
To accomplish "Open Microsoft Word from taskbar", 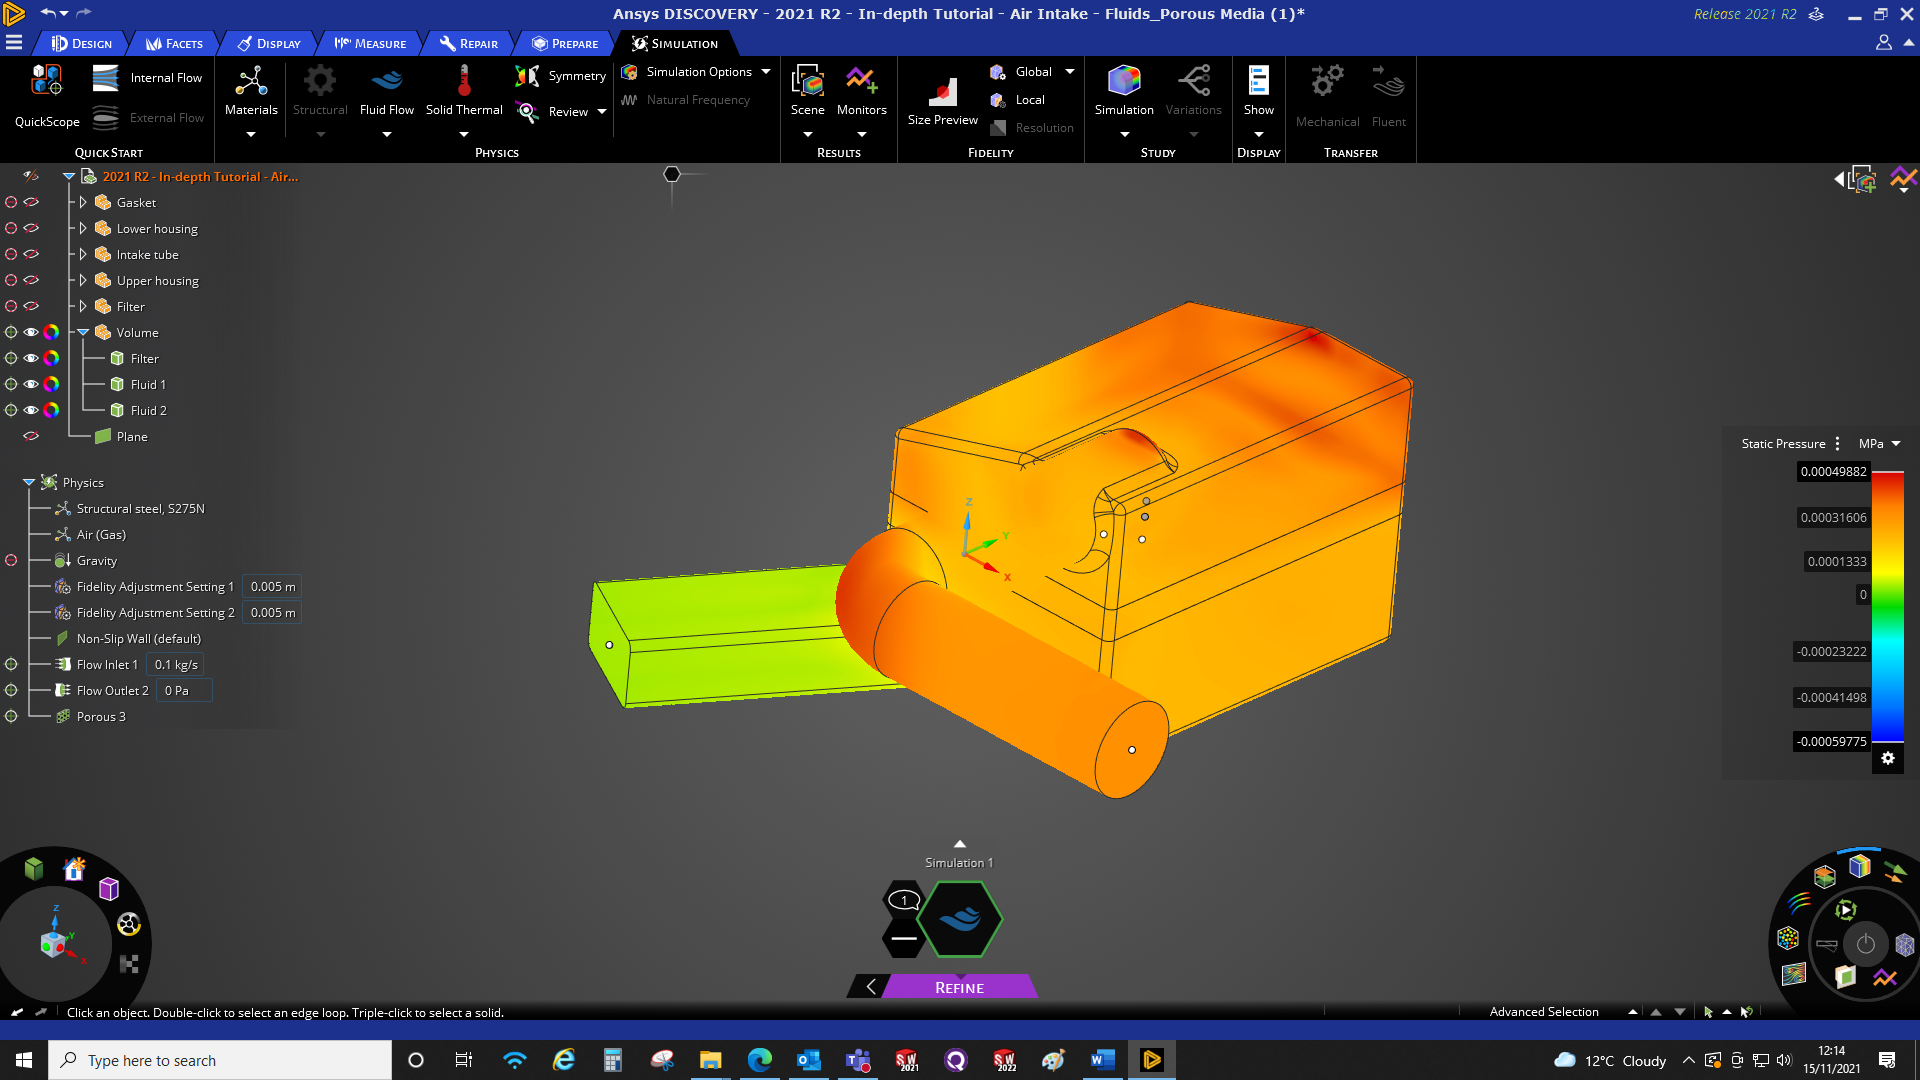I will [x=1103, y=1060].
